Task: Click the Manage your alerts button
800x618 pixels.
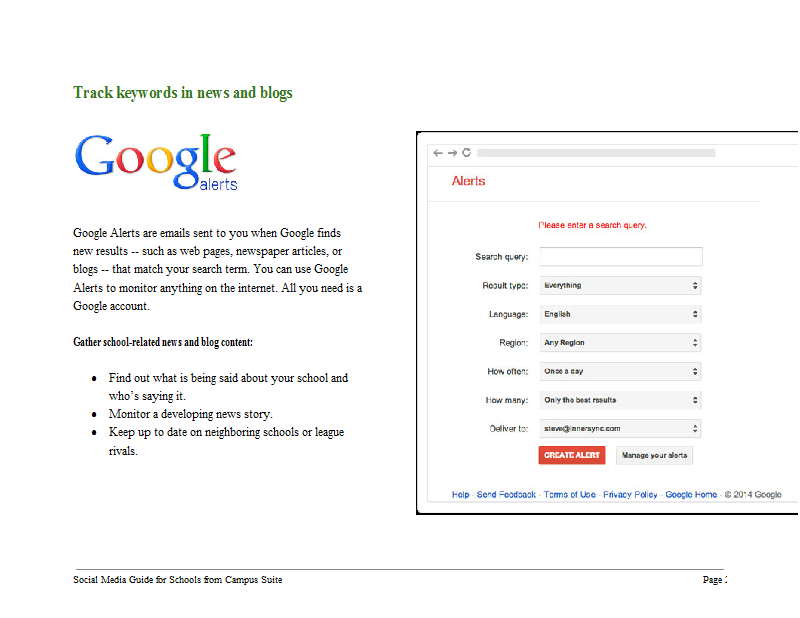Action: coord(654,455)
